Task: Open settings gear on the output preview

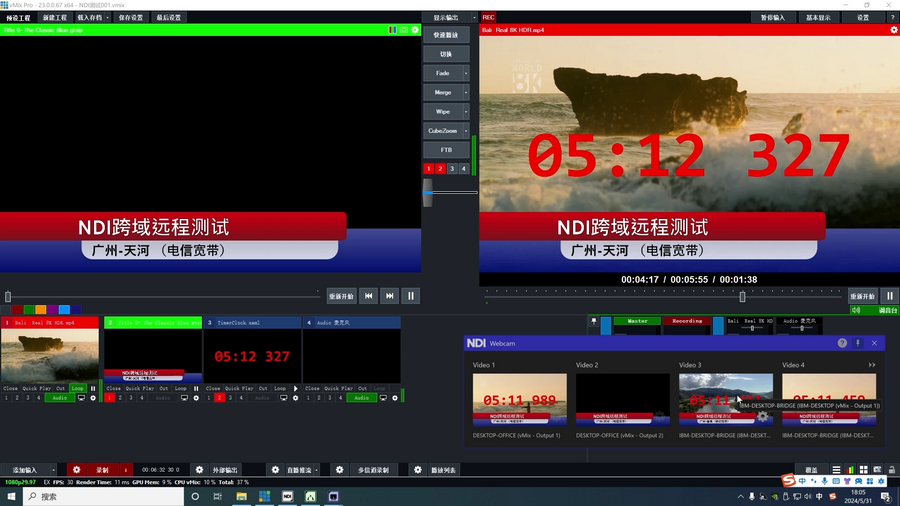Action: pos(894,30)
